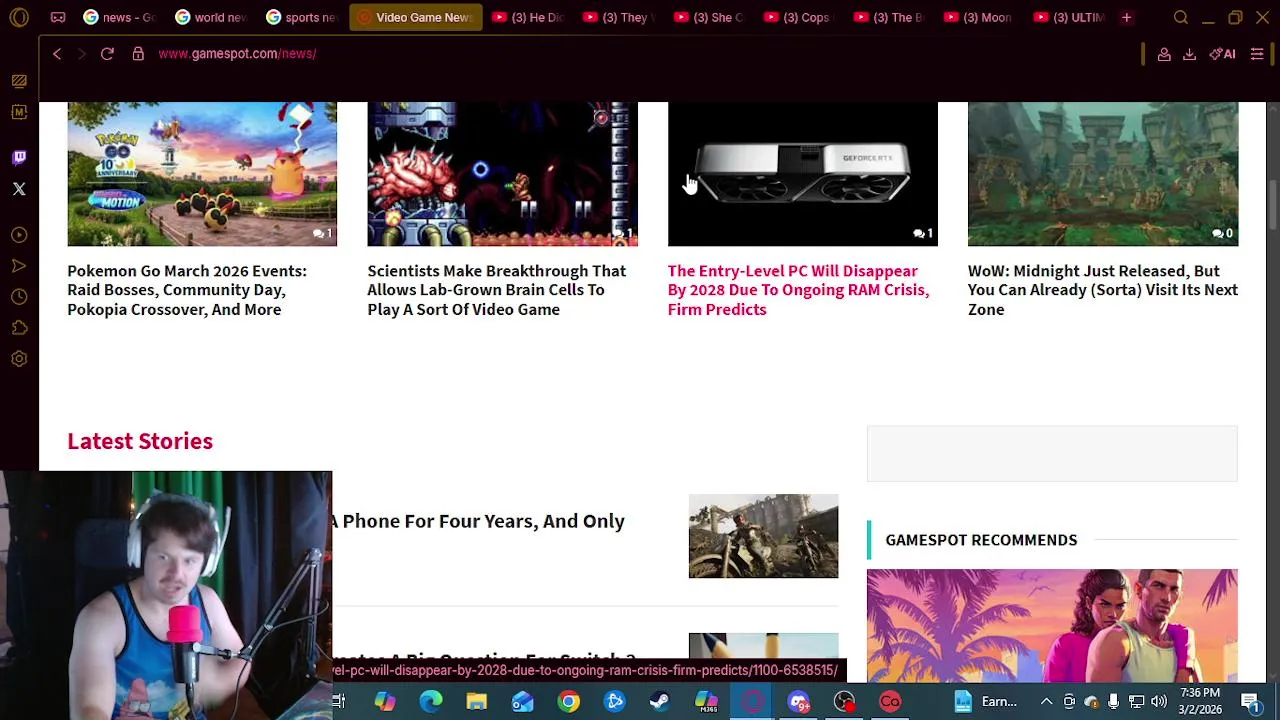1280x720 pixels.
Task: Select the Video Game News tab
Action: click(x=415, y=17)
